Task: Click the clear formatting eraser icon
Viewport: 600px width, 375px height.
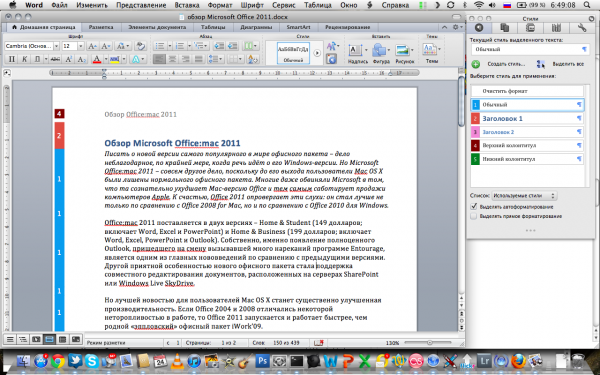Action: [x=140, y=46]
